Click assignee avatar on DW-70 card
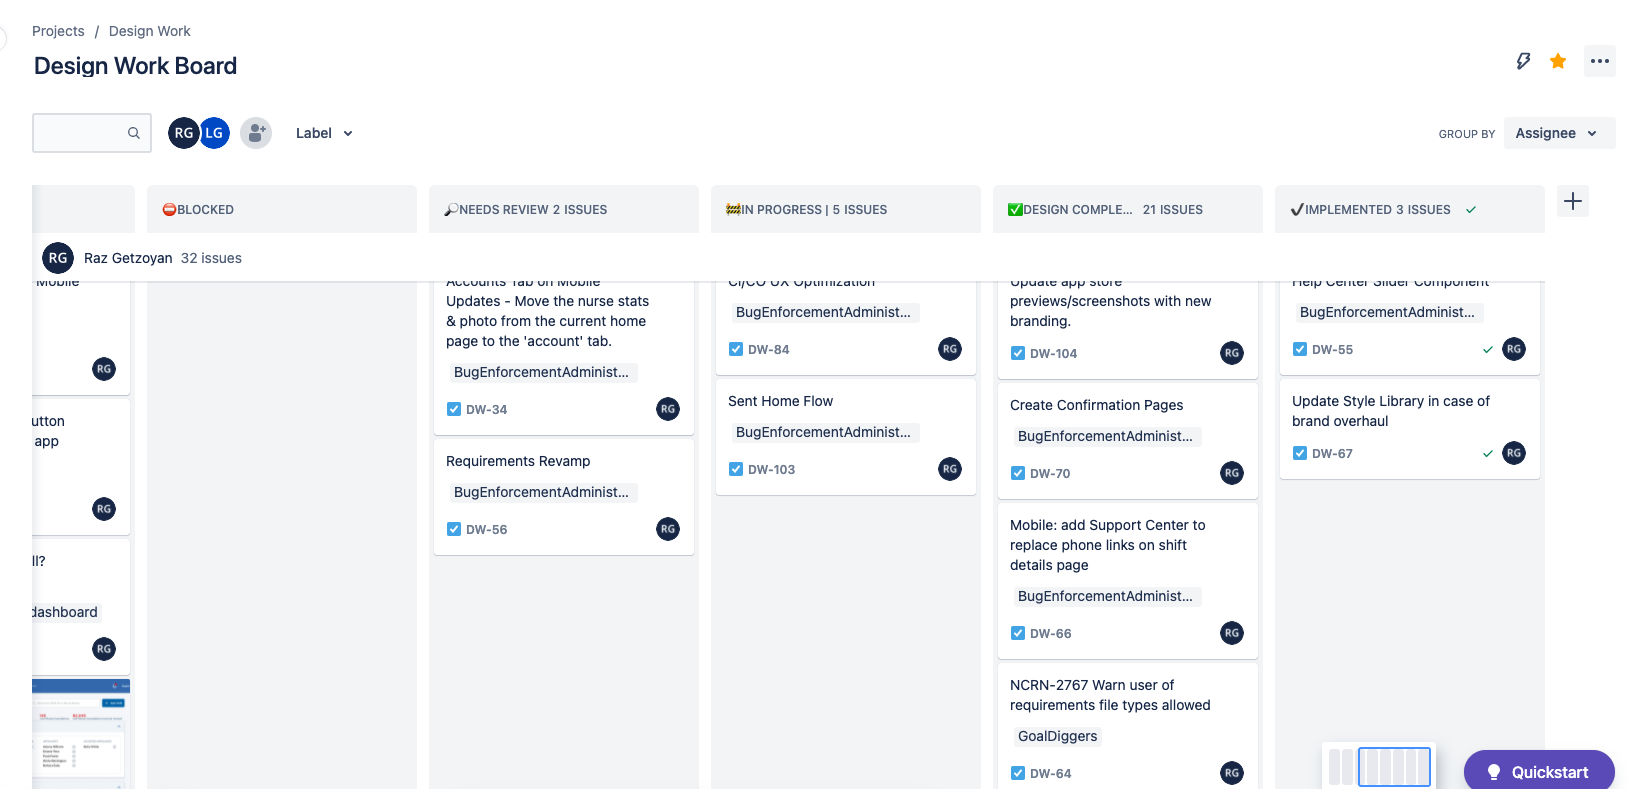1628x789 pixels. tap(1232, 473)
